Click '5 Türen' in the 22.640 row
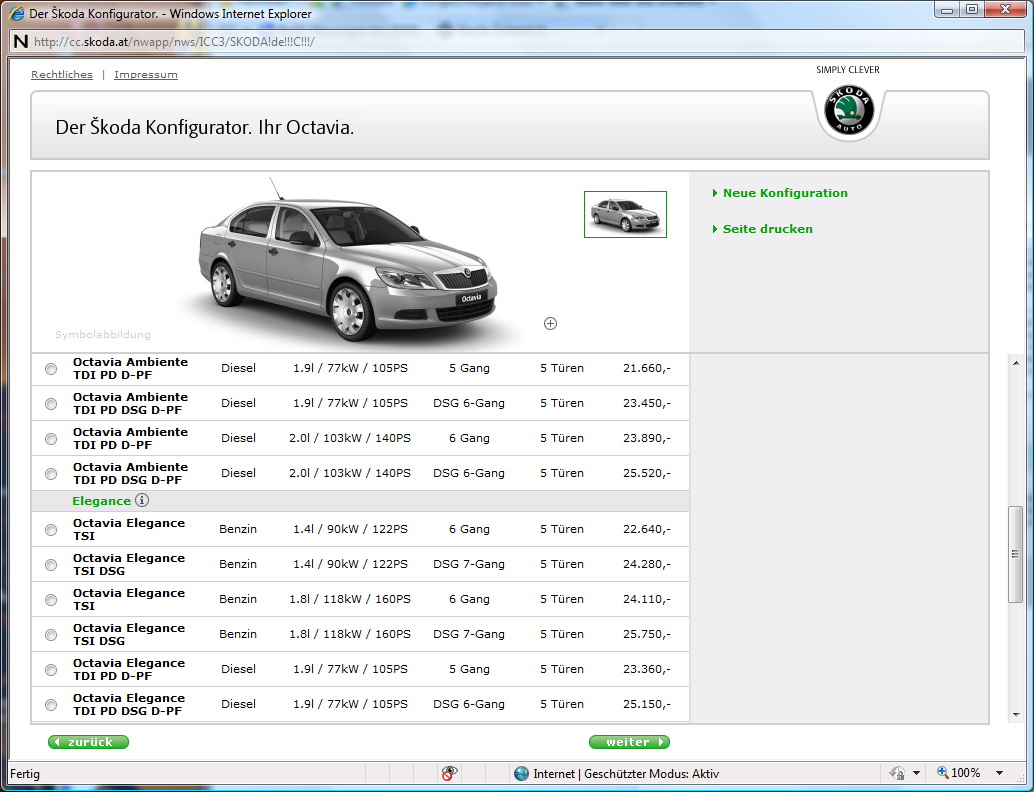 pyautogui.click(x=562, y=529)
